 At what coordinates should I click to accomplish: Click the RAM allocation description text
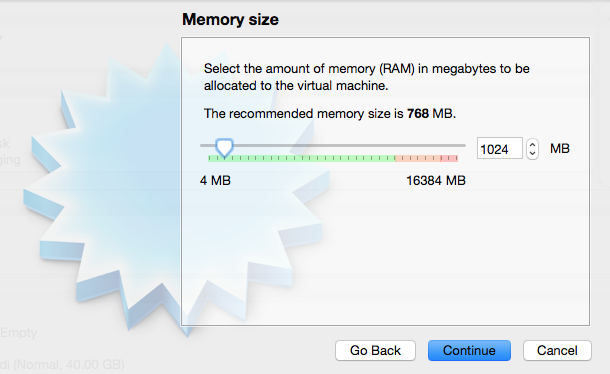pos(366,77)
